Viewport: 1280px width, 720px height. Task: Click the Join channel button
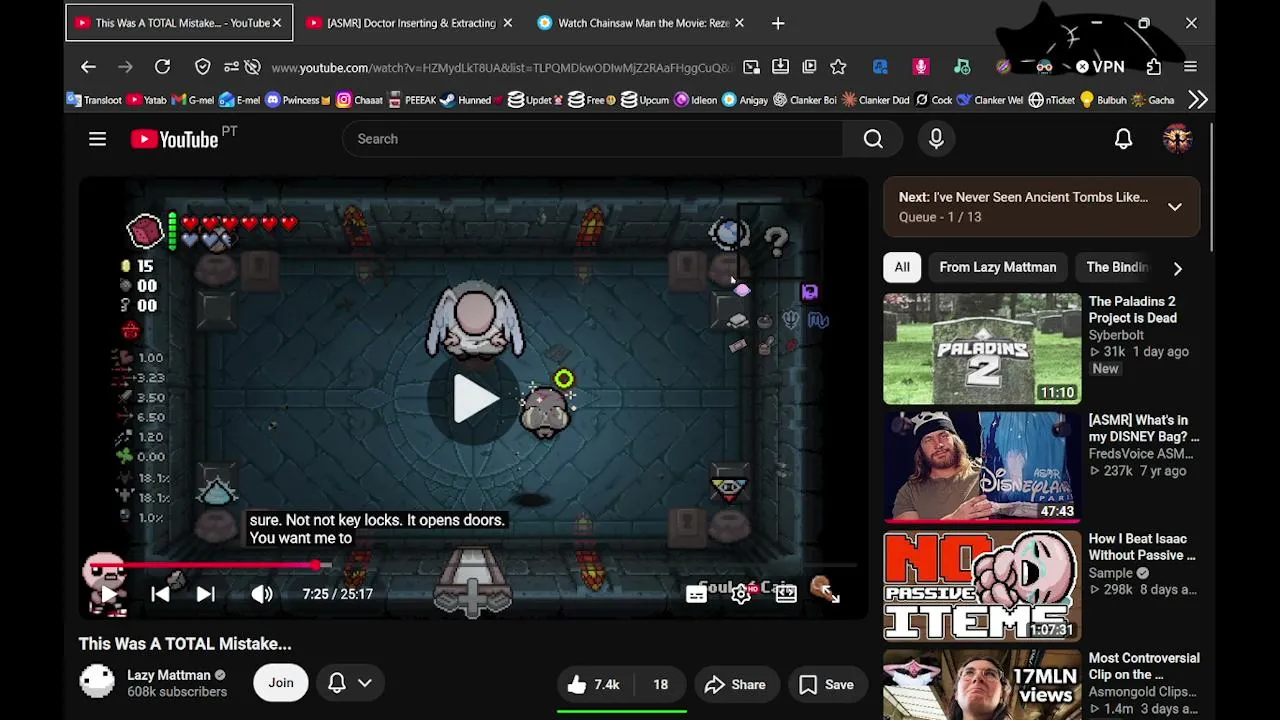[281, 683]
